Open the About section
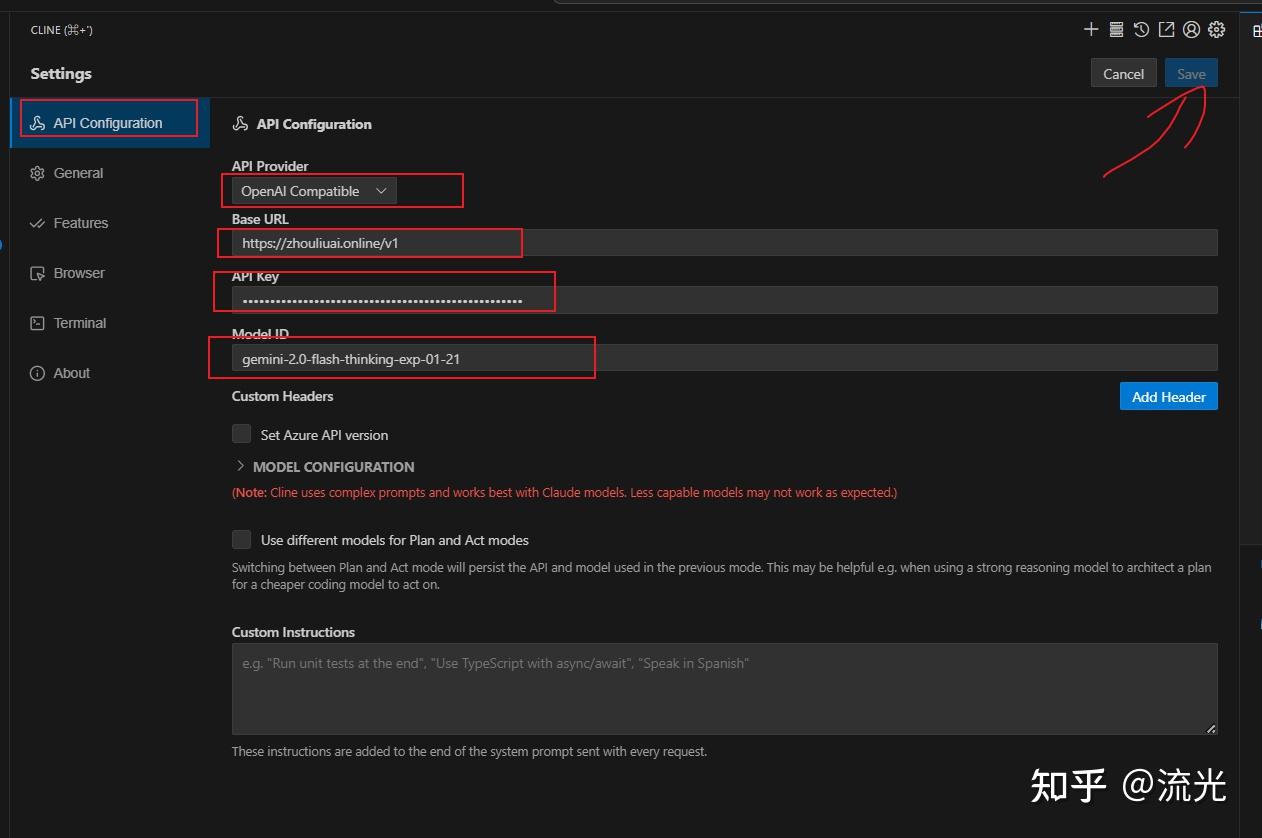1262x838 pixels. pos(71,373)
